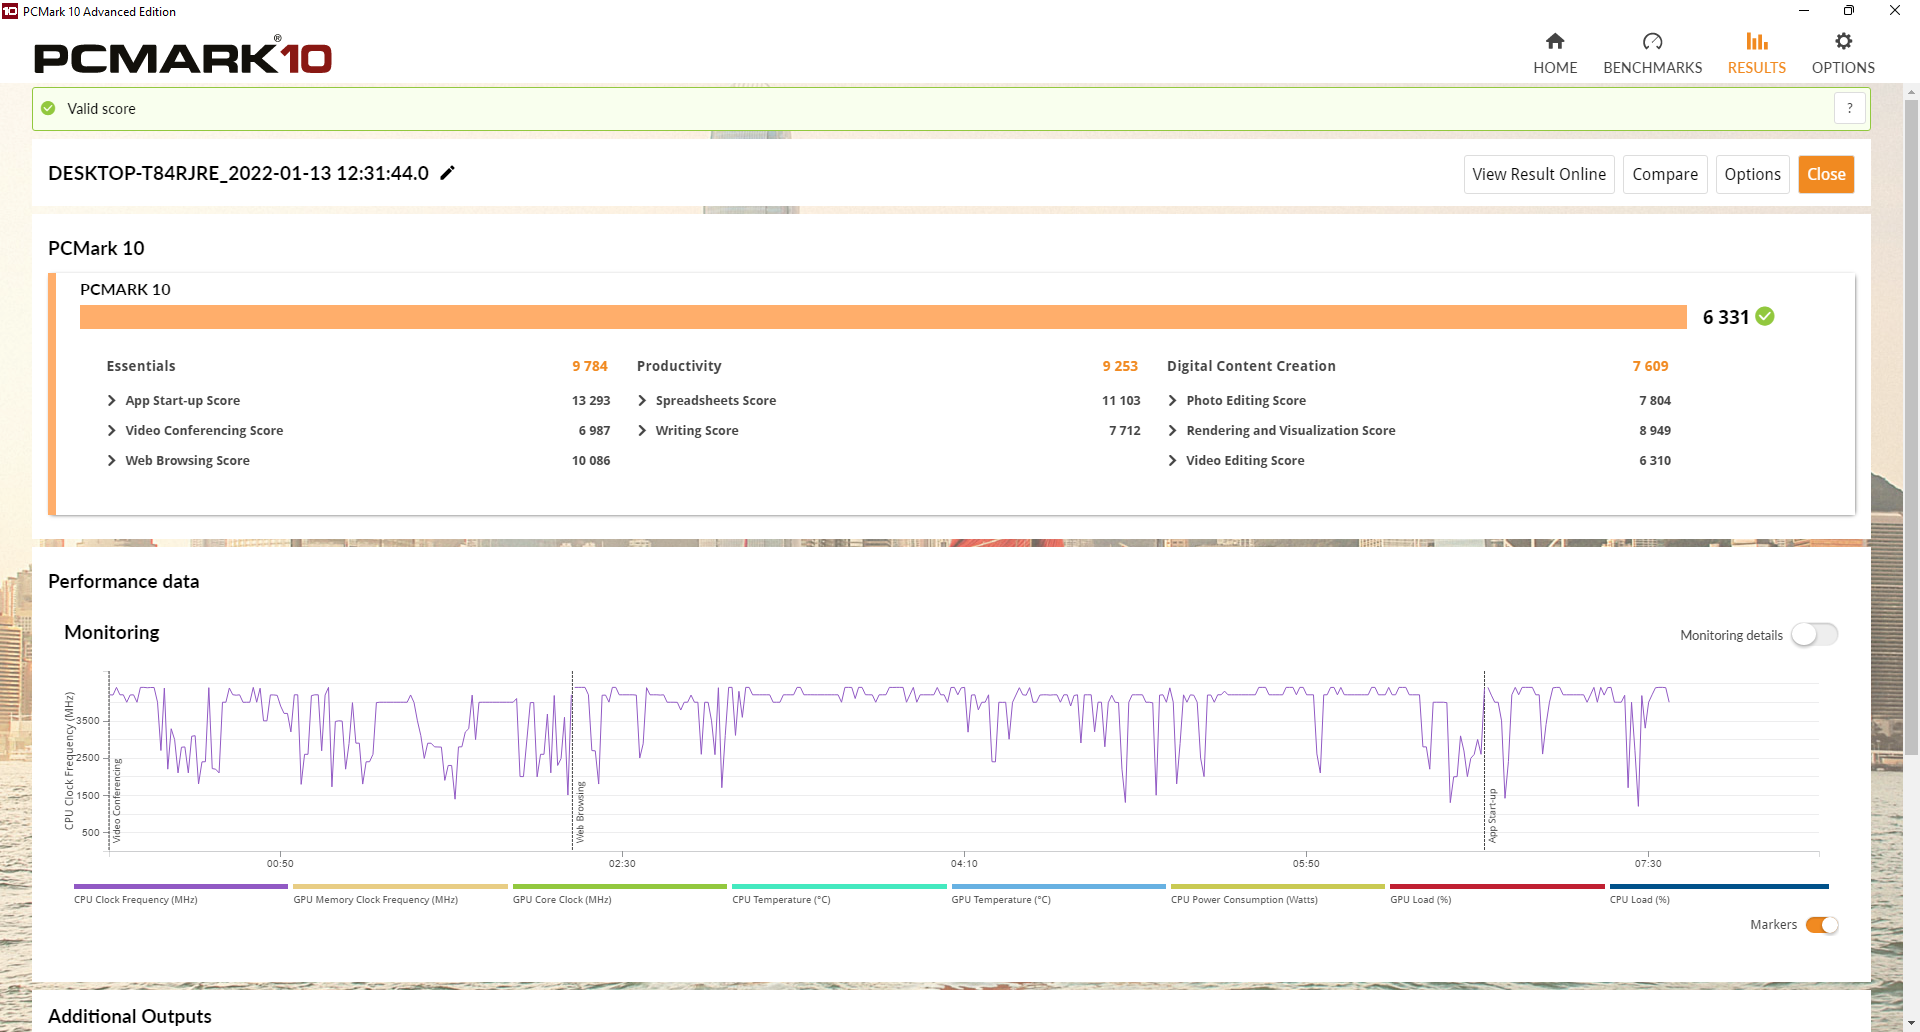
Task: Open the OPTIONS tab label
Action: (1843, 67)
